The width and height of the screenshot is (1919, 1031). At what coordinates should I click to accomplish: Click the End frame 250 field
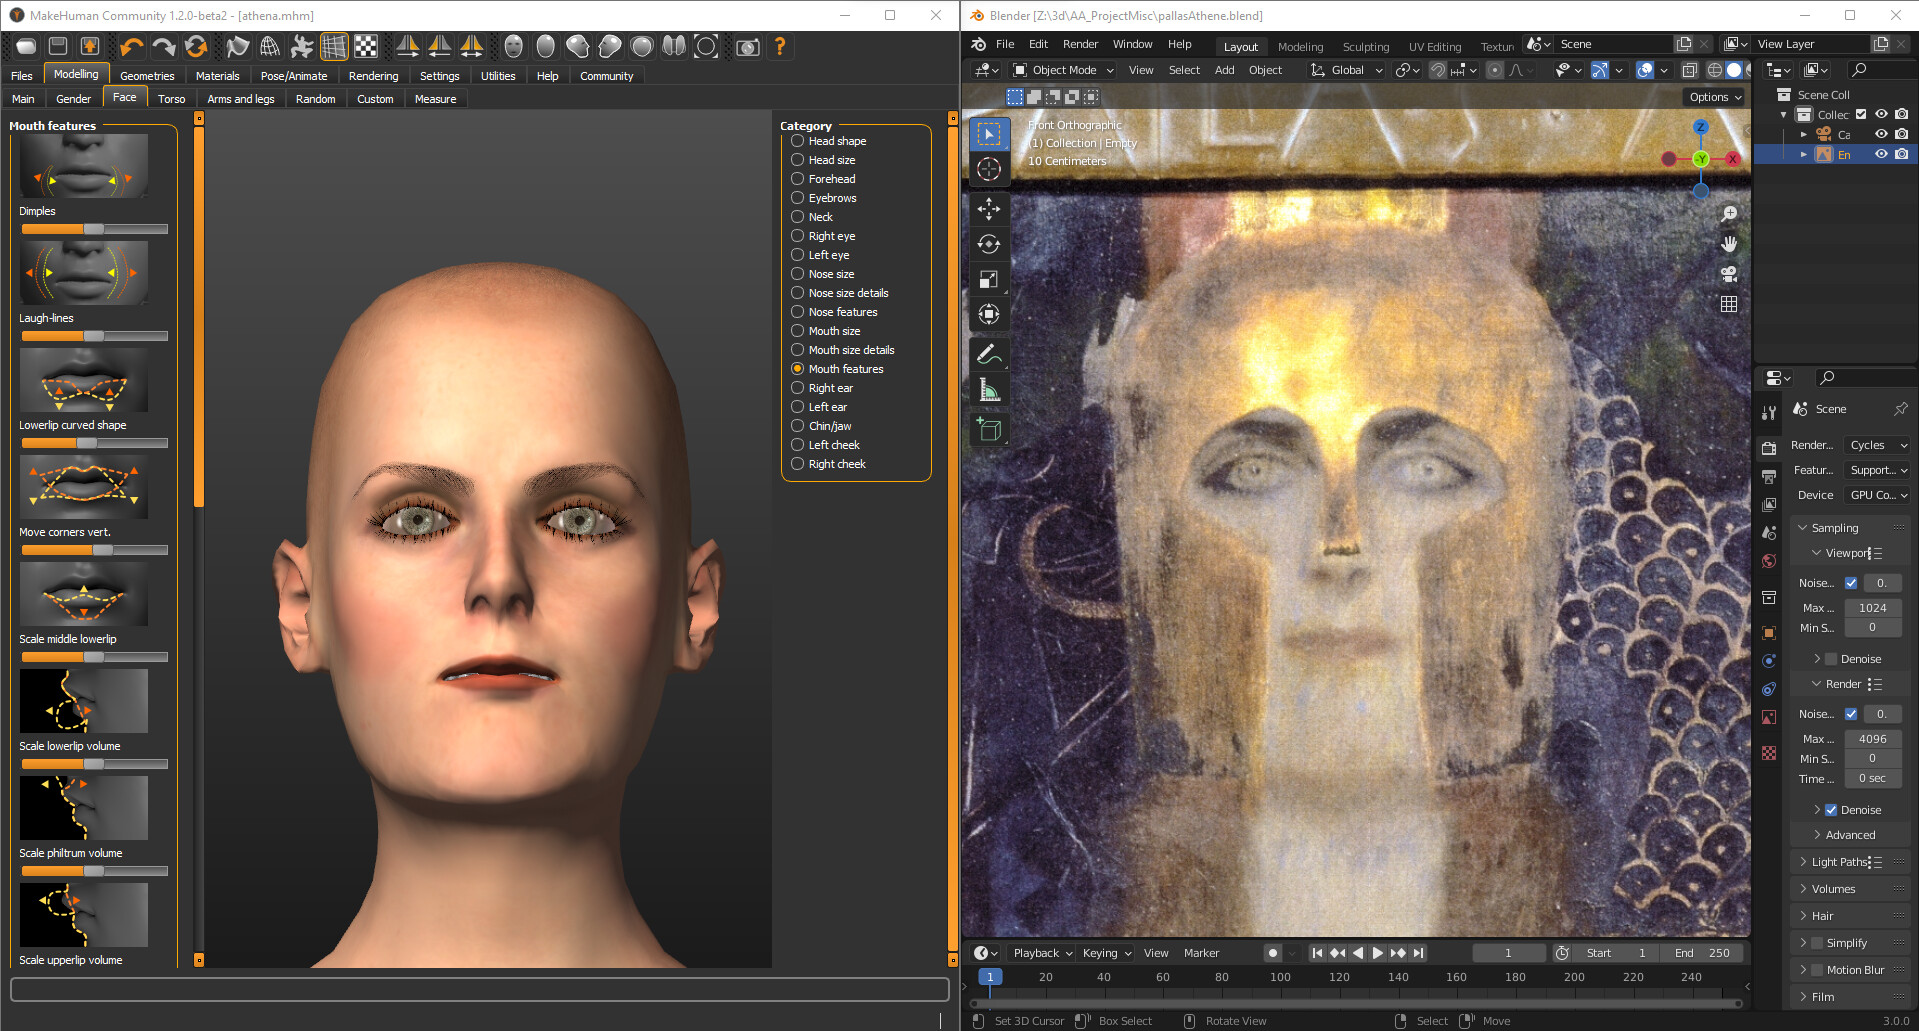(1704, 953)
